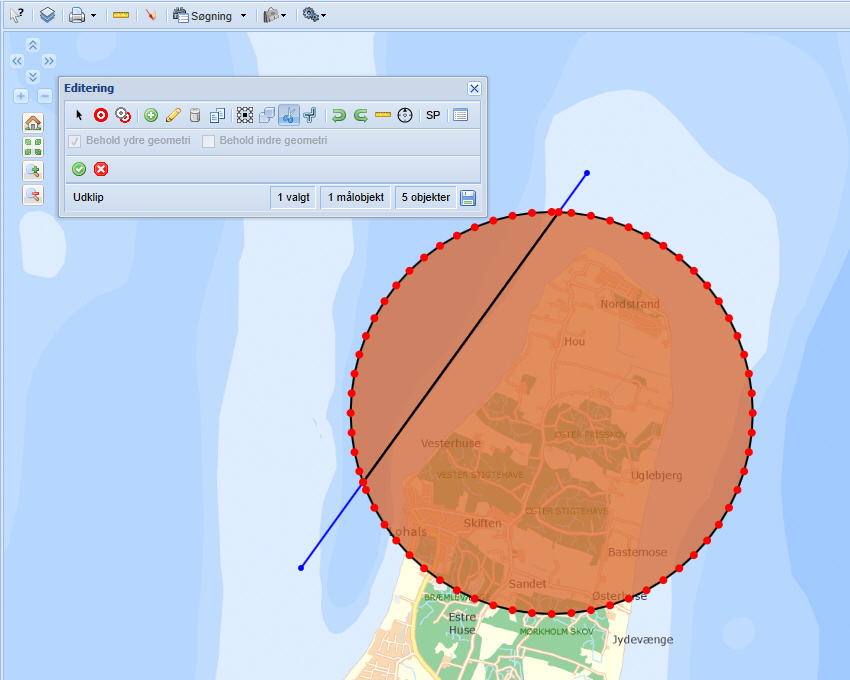Select the help pointer tool in top toolbar

pyautogui.click(x=17, y=15)
